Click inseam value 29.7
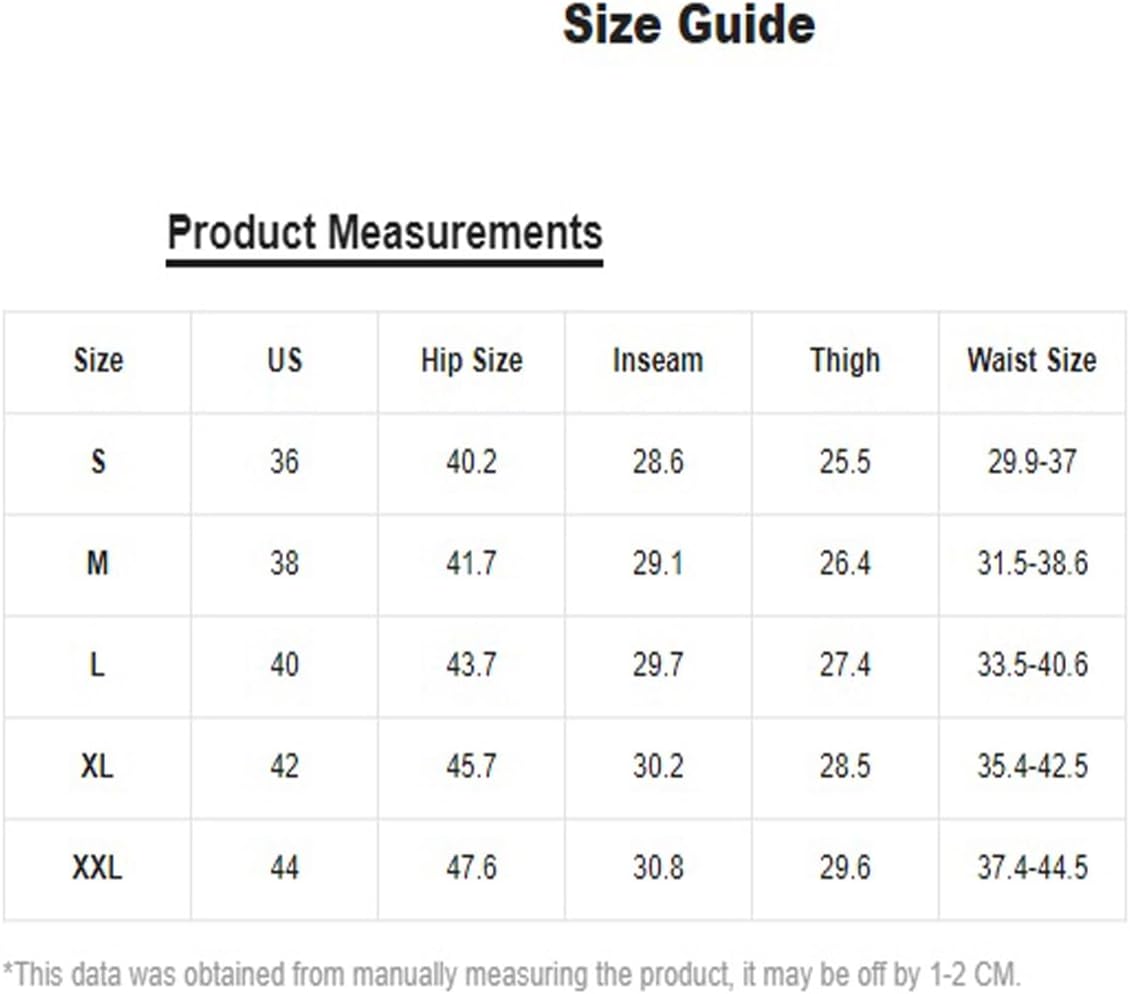The height and width of the screenshot is (994, 1130). click(658, 664)
